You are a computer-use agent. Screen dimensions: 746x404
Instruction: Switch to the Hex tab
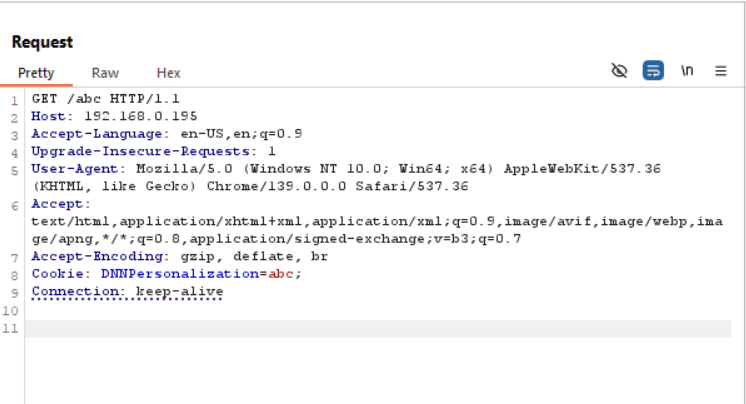tap(168, 73)
